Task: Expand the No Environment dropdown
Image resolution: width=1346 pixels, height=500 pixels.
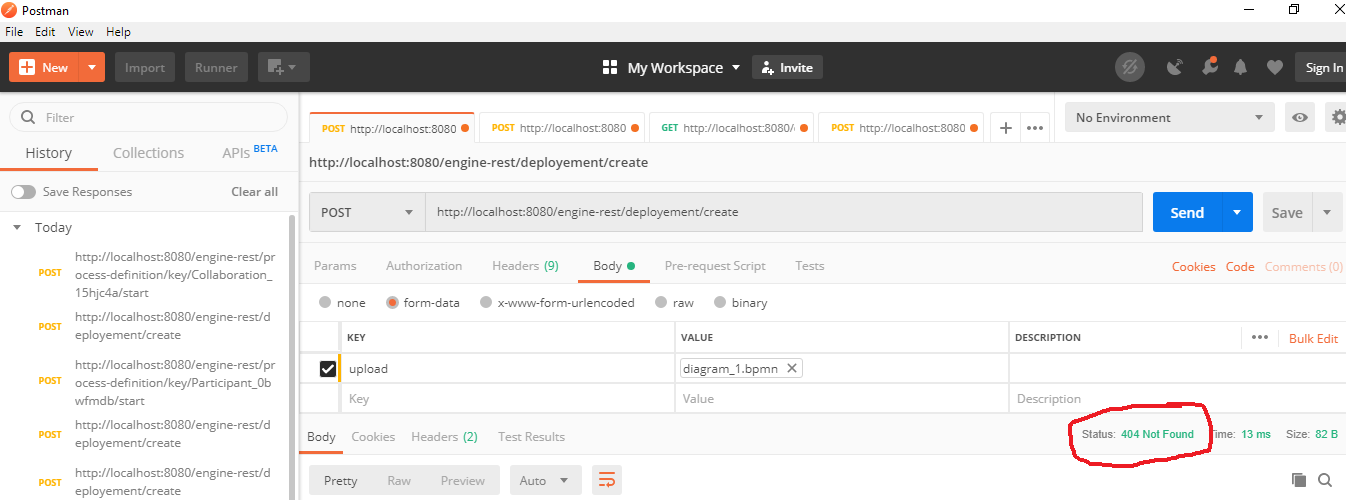Action: tap(1169, 117)
